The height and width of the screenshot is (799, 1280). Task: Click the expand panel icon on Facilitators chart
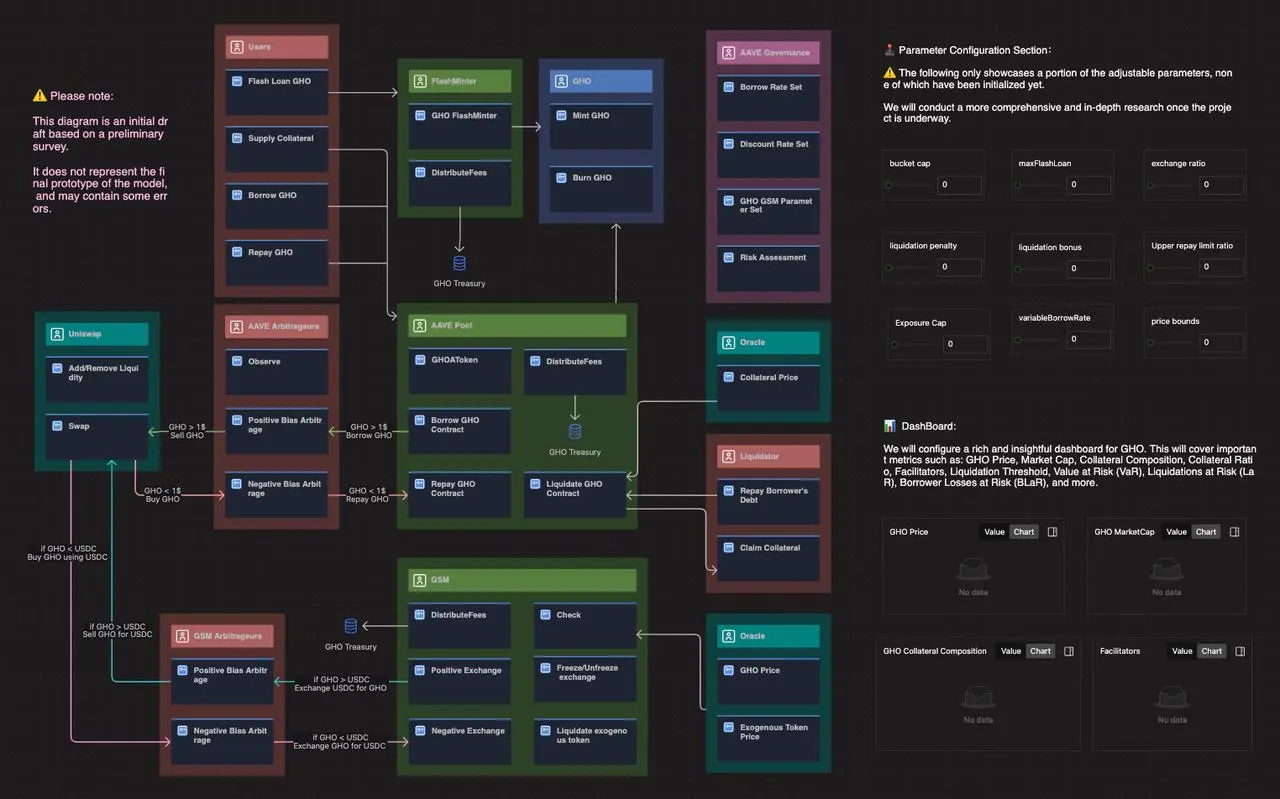[1240, 651]
